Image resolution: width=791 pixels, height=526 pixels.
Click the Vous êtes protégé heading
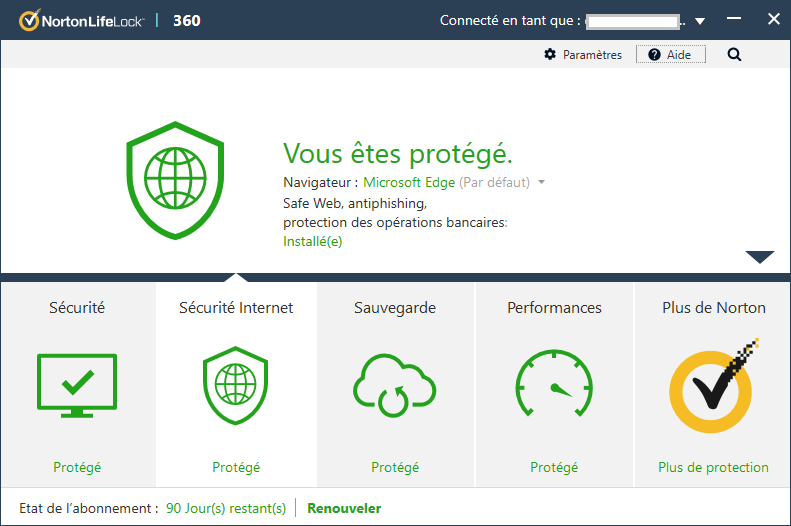[x=398, y=153]
